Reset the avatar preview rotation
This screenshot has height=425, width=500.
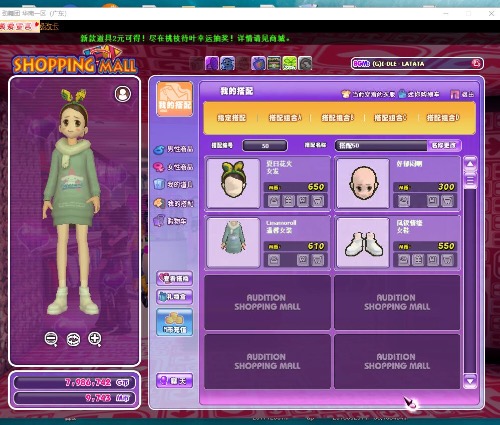pyautogui.click(x=73, y=339)
